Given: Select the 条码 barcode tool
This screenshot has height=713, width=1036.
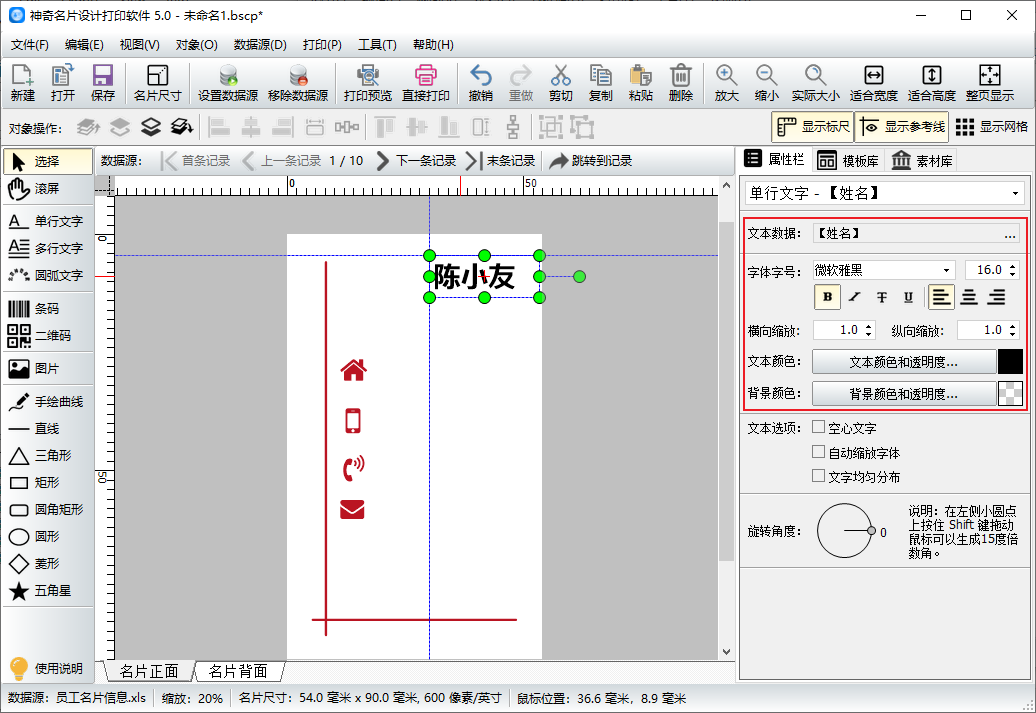Looking at the screenshot, I should pos(48,309).
